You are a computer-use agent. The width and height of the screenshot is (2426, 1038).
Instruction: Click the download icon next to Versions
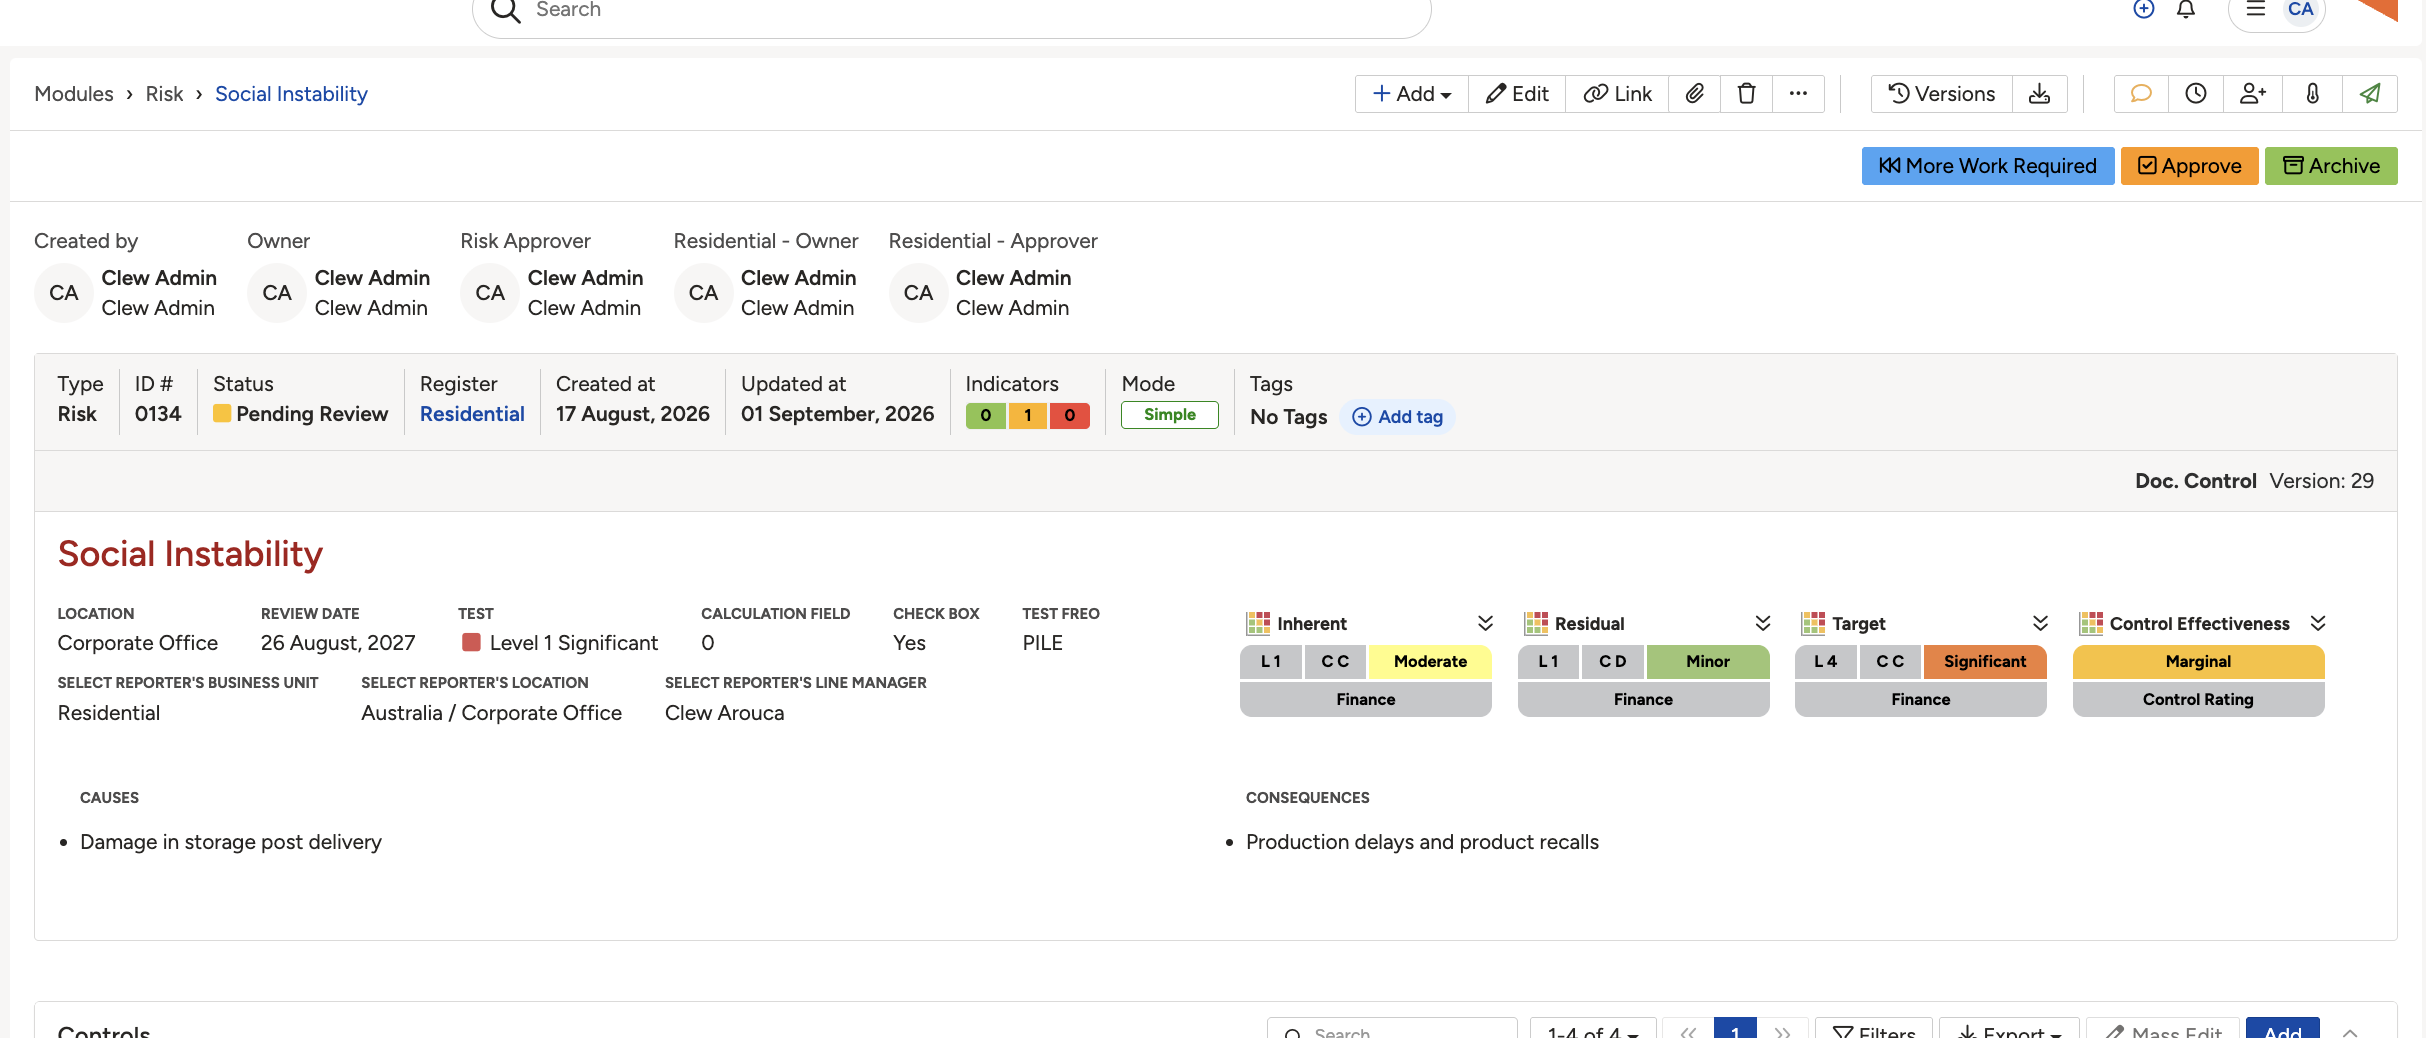click(x=2039, y=94)
